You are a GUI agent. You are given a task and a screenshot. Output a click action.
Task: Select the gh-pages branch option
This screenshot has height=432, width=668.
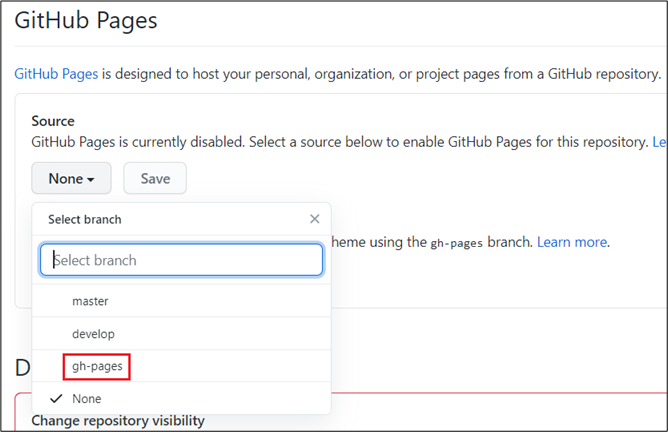(181, 366)
